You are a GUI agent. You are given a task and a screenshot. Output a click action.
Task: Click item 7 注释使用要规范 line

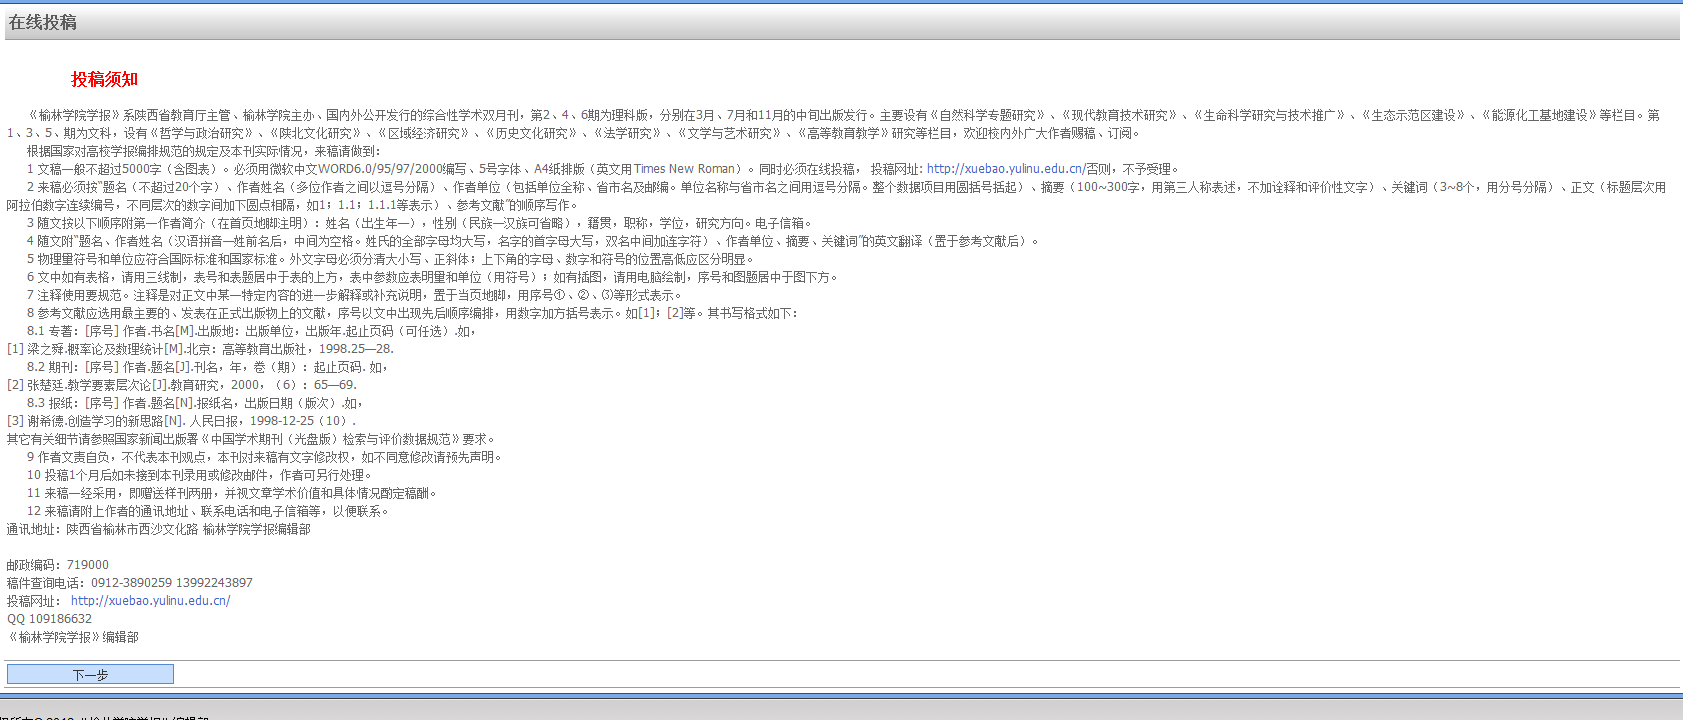tap(356, 295)
